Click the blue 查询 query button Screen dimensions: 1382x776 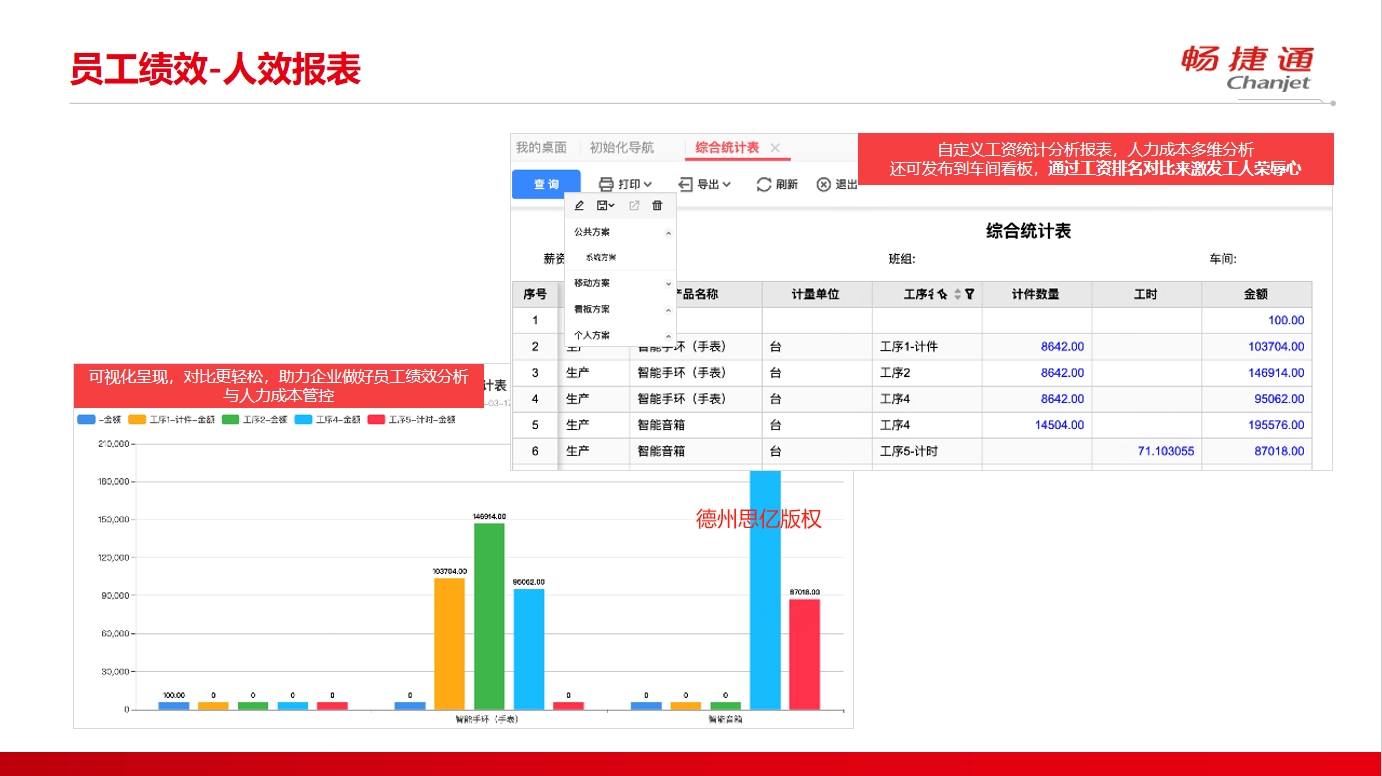pos(546,184)
